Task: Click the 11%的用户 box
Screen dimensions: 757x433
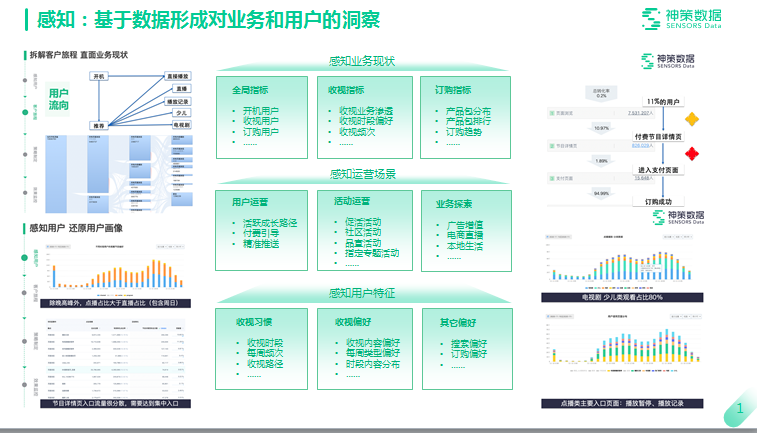Action: point(663,102)
